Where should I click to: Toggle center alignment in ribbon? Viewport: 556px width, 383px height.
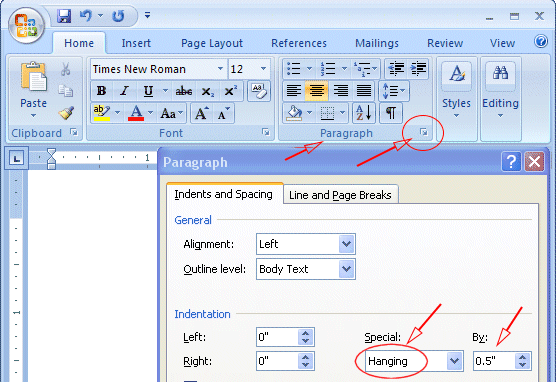(x=316, y=91)
